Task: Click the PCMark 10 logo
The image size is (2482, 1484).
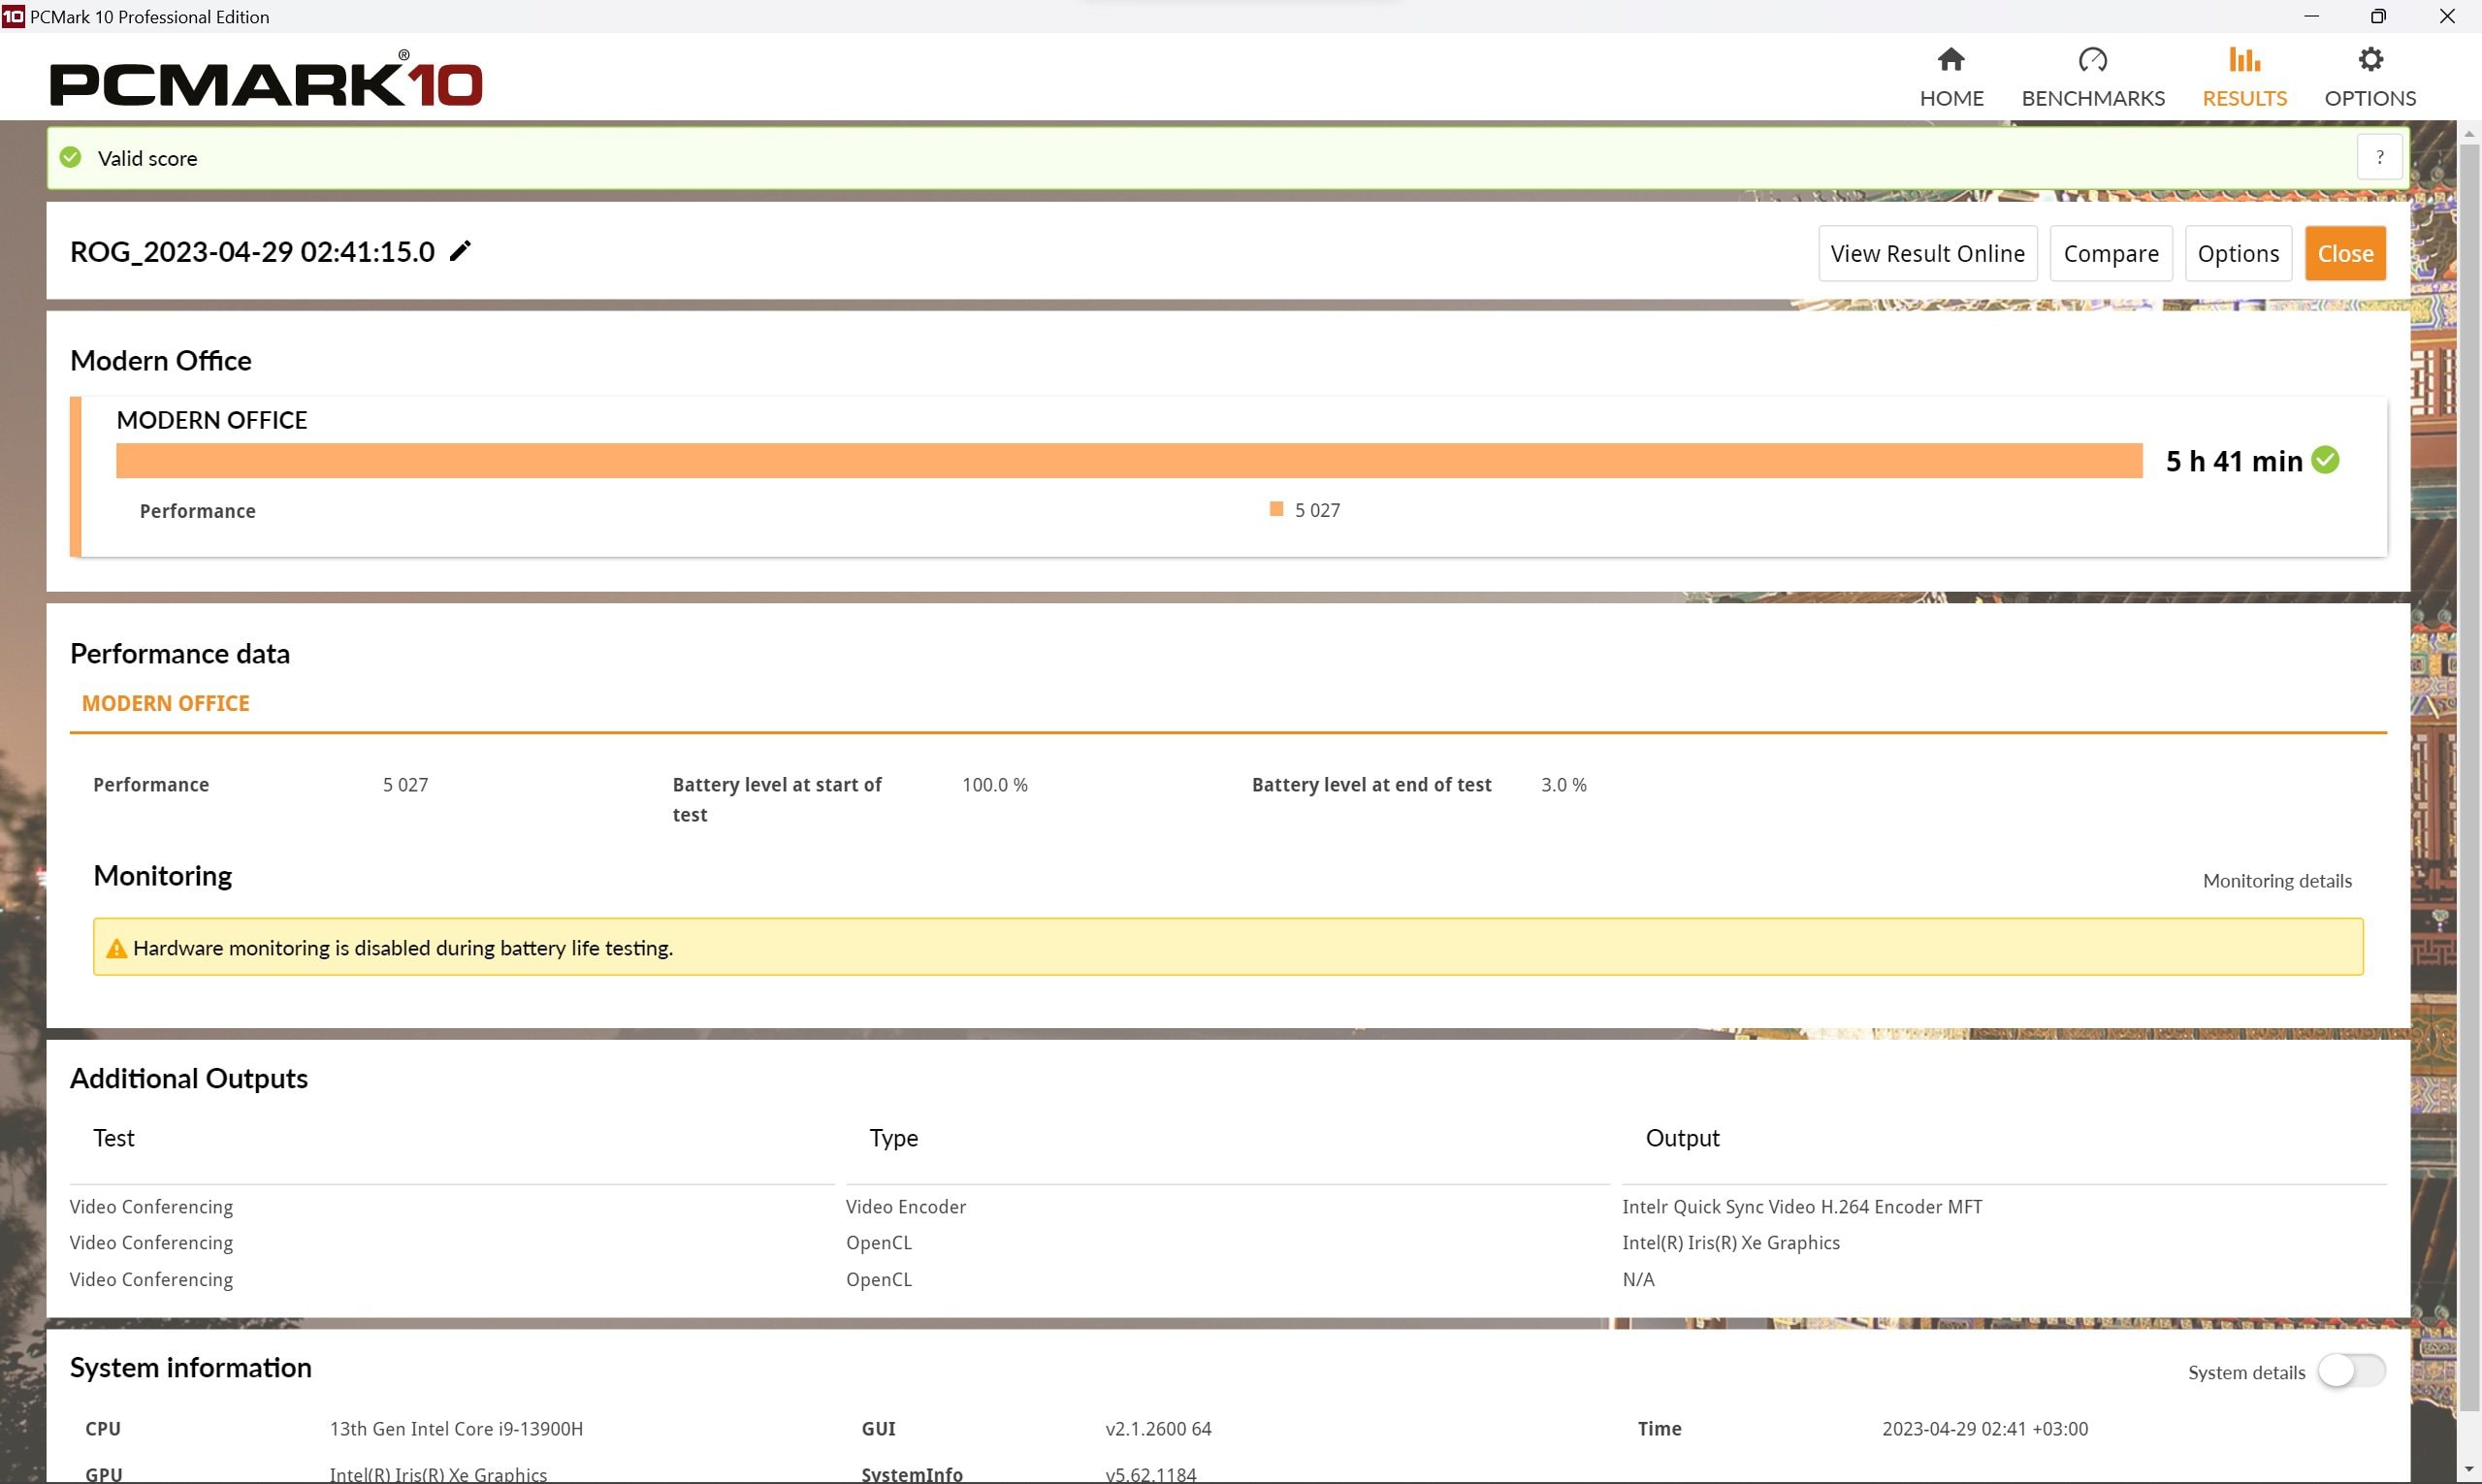Action: [266, 79]
